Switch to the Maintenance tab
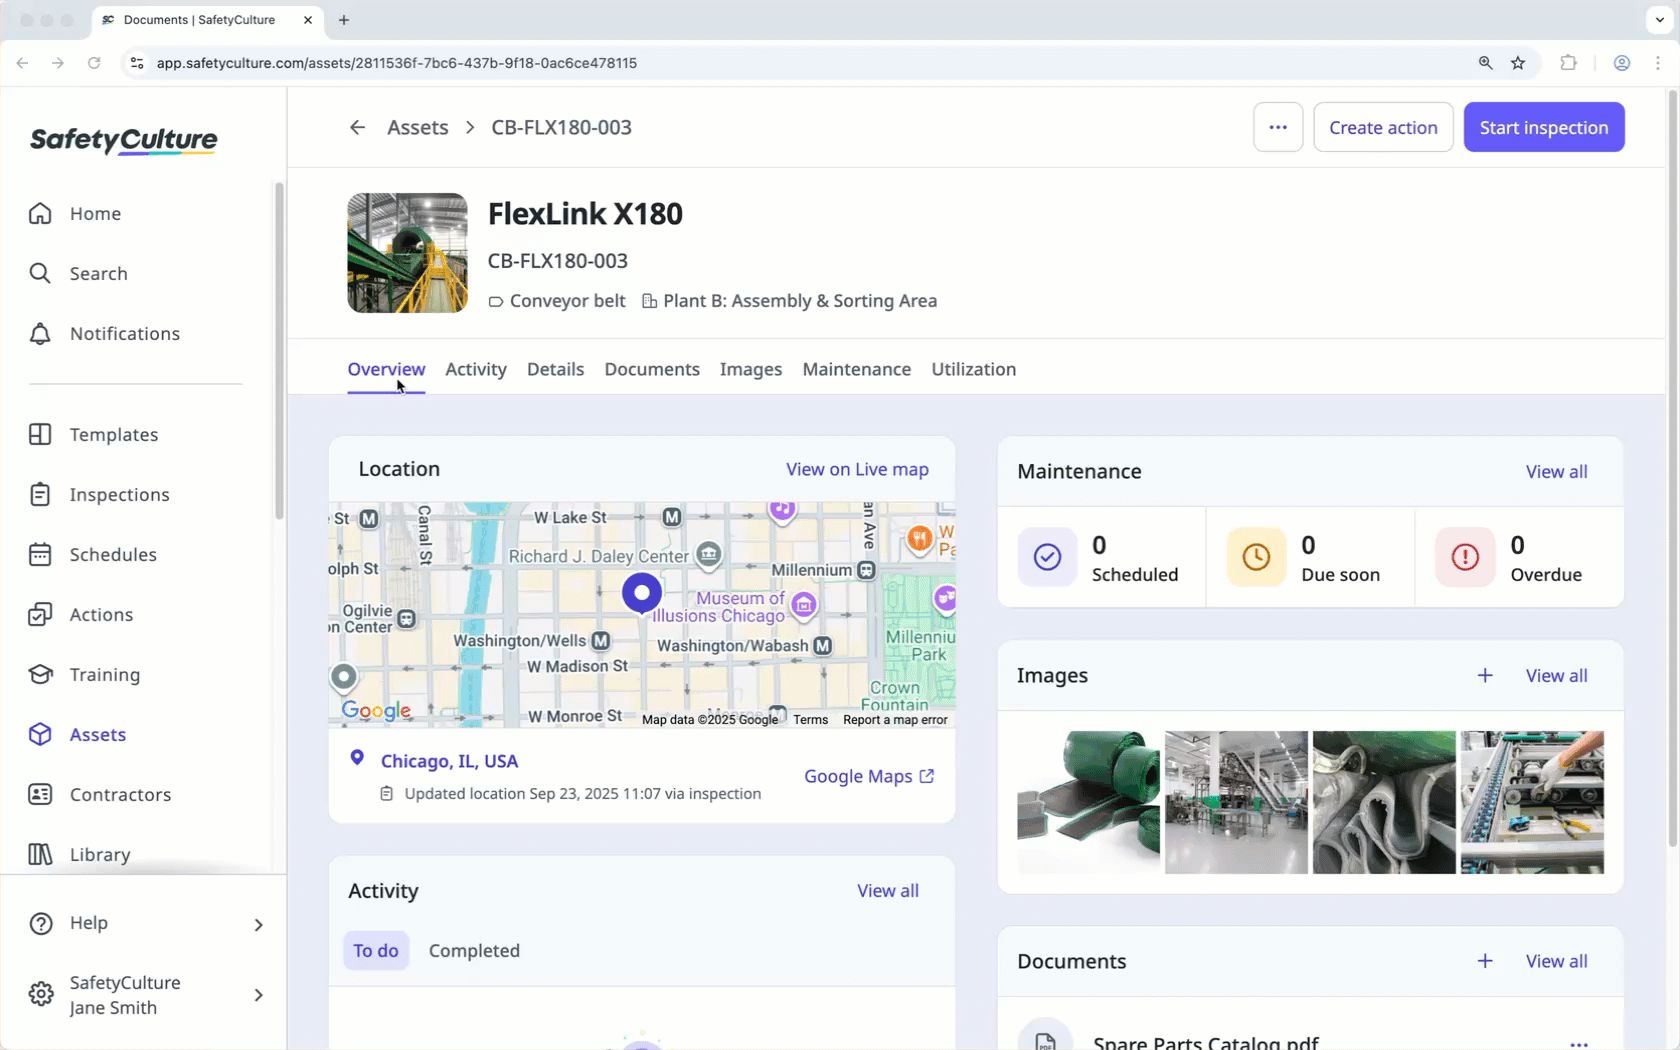The image size is (1680, 1050). click(x=857, y=369)
